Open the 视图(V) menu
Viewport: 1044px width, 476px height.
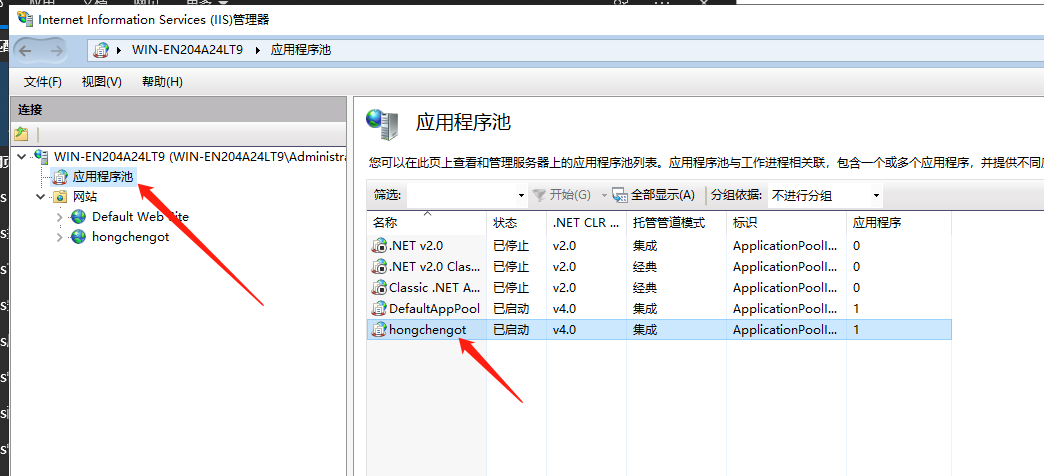click(x=102, y=82)
